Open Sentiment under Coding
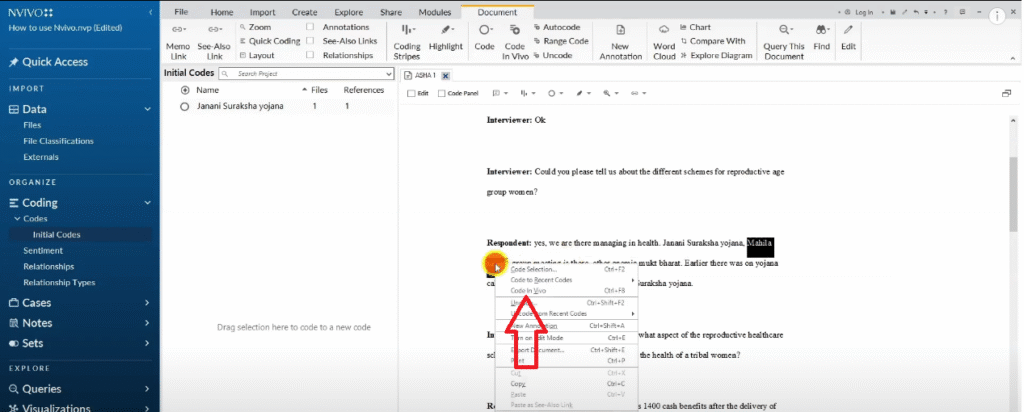 click(x=43, y=251)
